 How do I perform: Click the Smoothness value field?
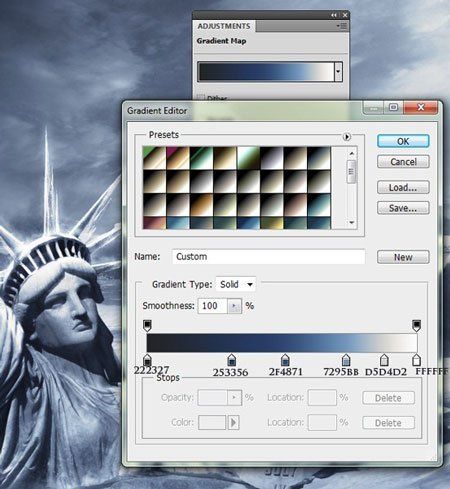click(x=212, y=306)
